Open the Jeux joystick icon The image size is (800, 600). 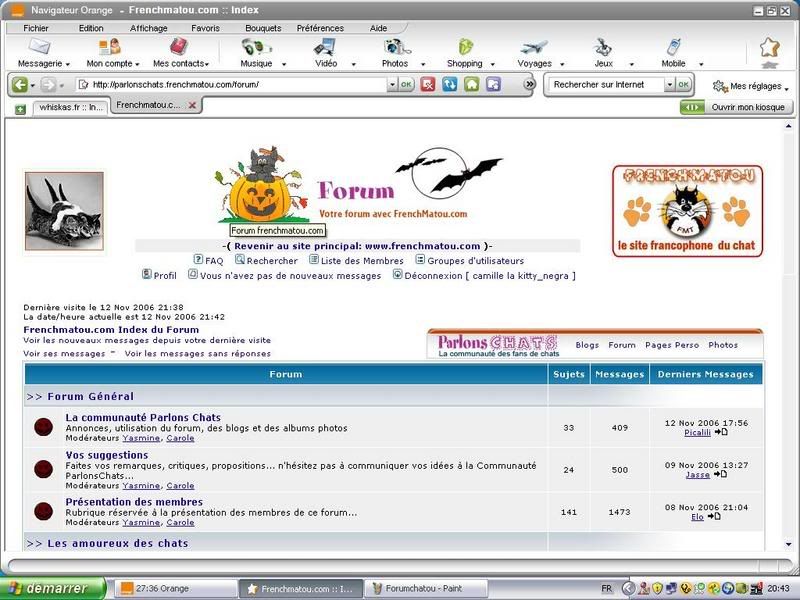pos(603,47)
